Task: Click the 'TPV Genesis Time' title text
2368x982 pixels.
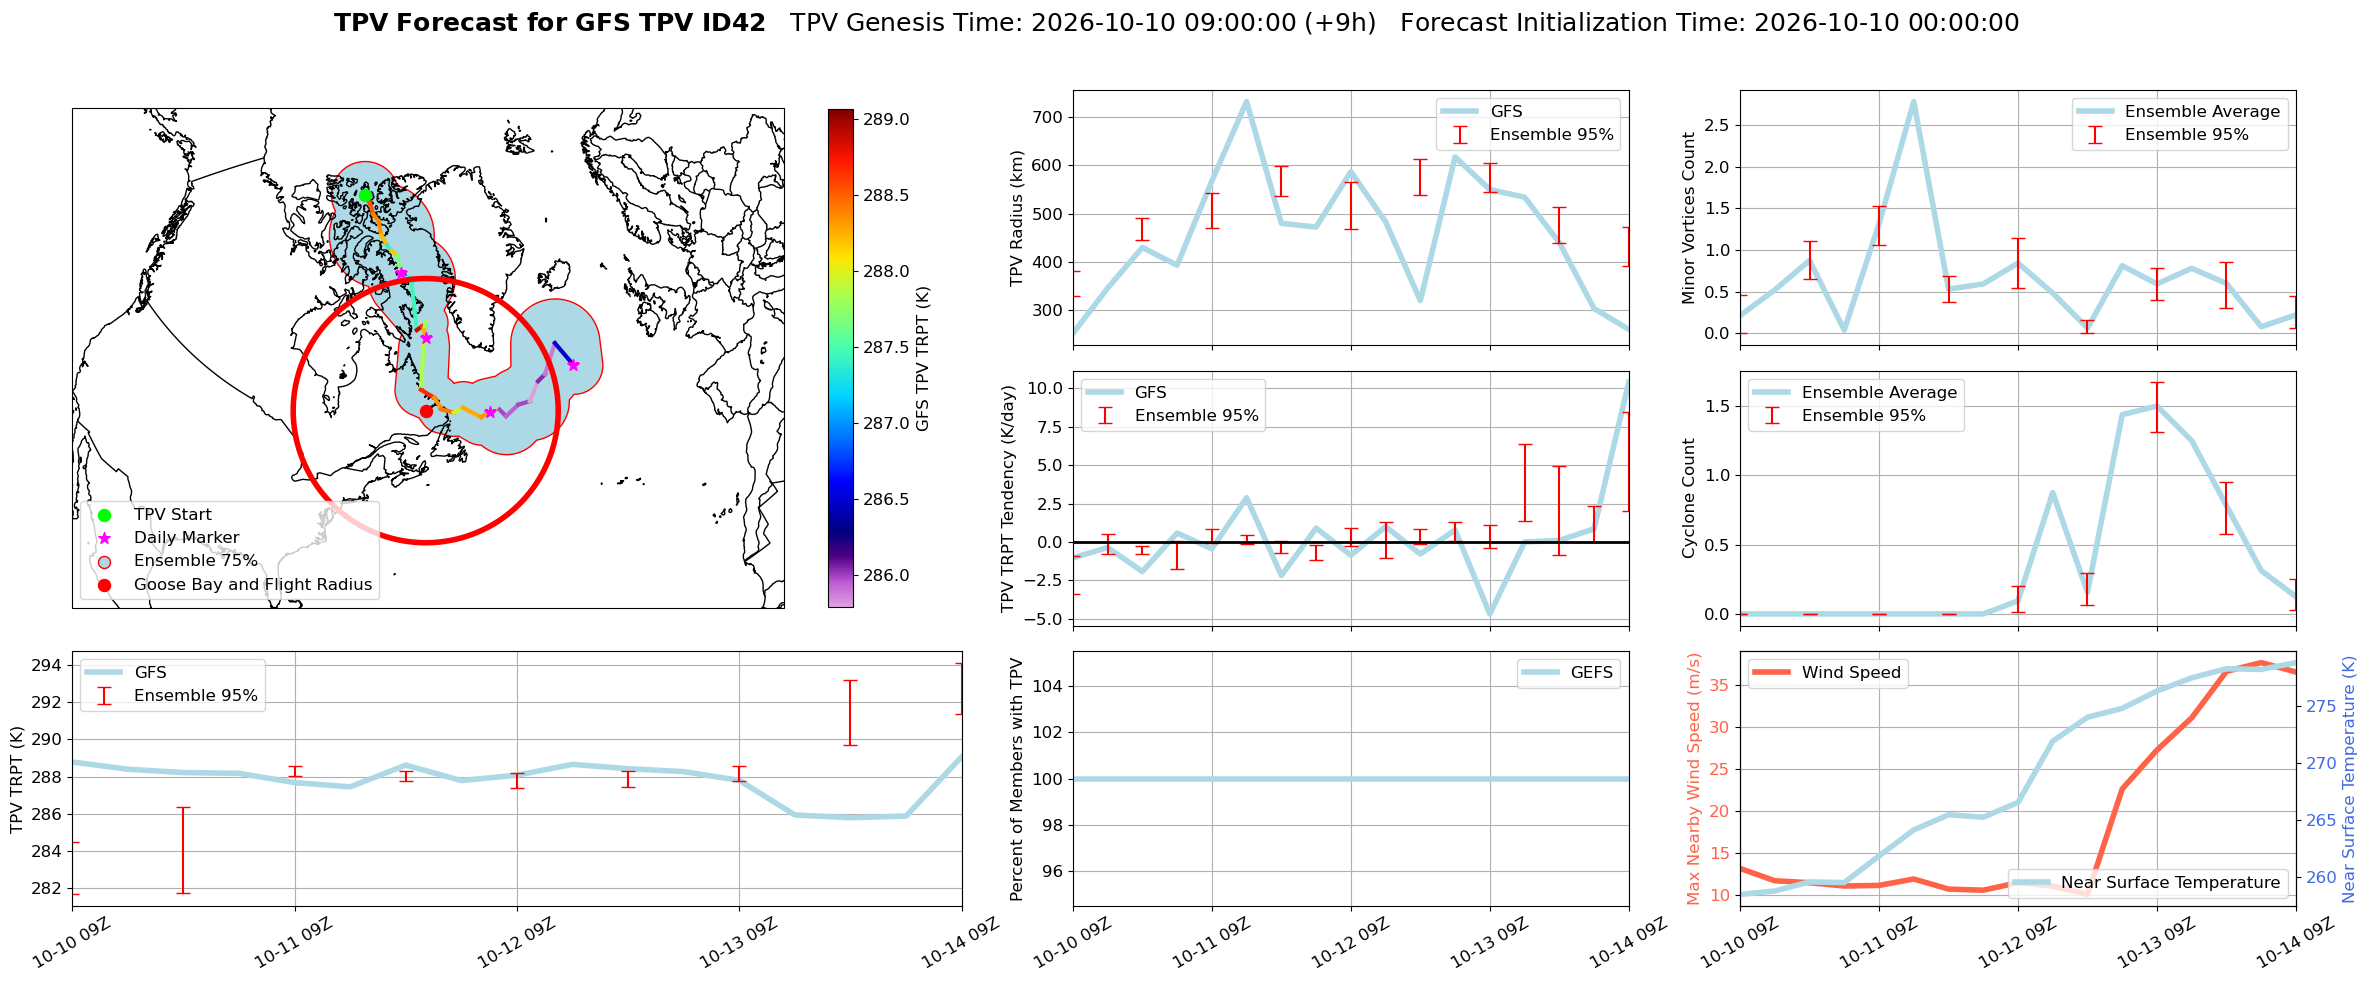Action: (x=1083, y=23)
